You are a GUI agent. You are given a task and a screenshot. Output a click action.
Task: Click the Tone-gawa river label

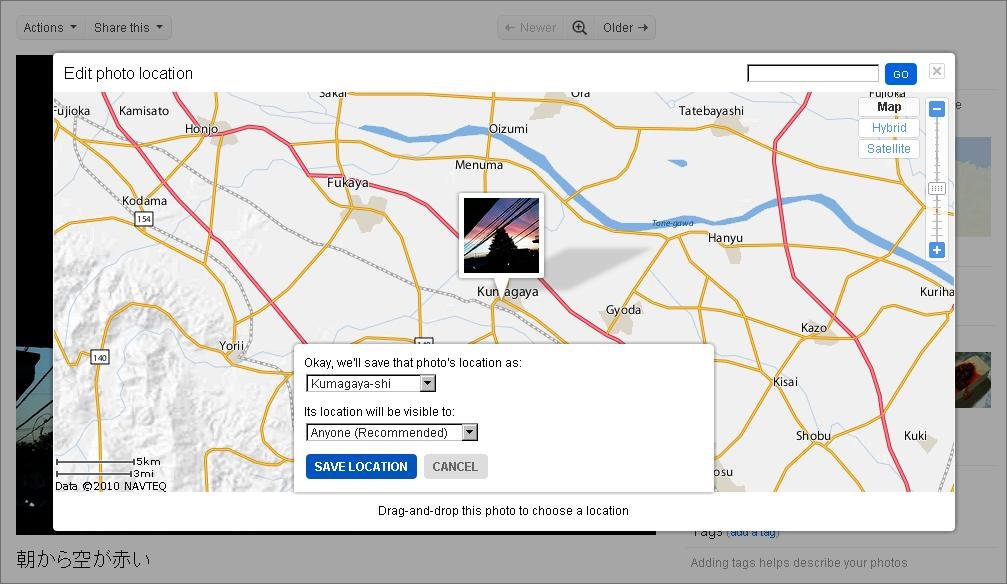pyautogui.click(x=672, y=223)
